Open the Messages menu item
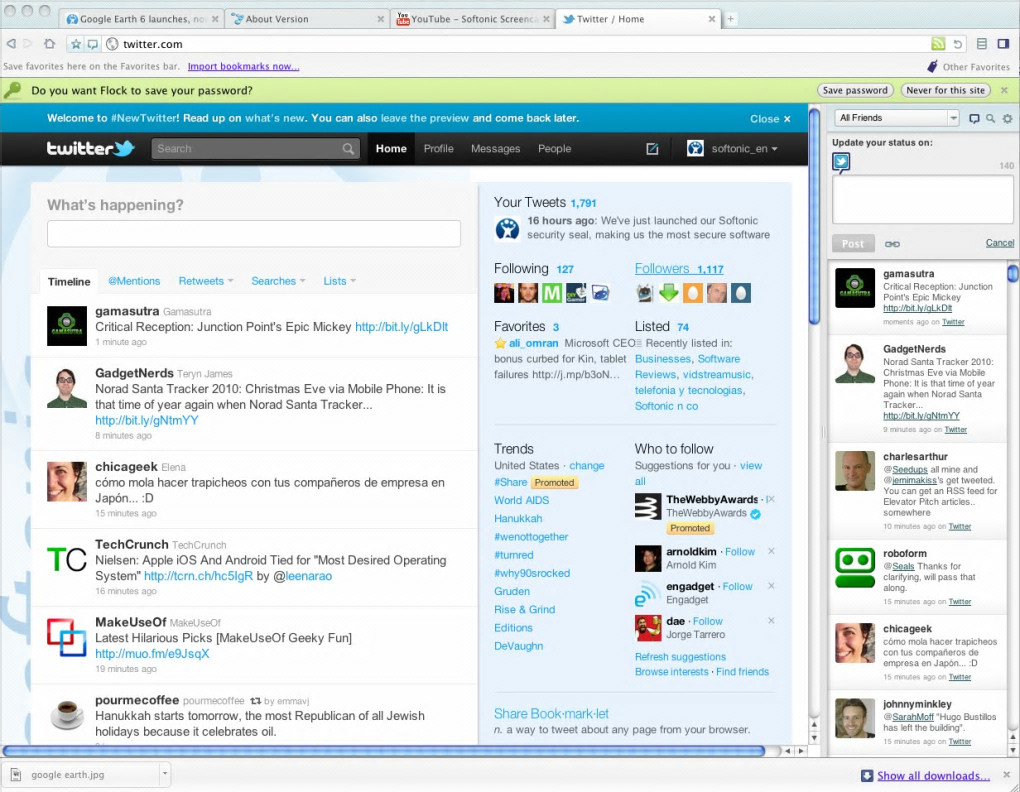The height and width of the screenshot is (792, 1020). click(x=495, y=149)
